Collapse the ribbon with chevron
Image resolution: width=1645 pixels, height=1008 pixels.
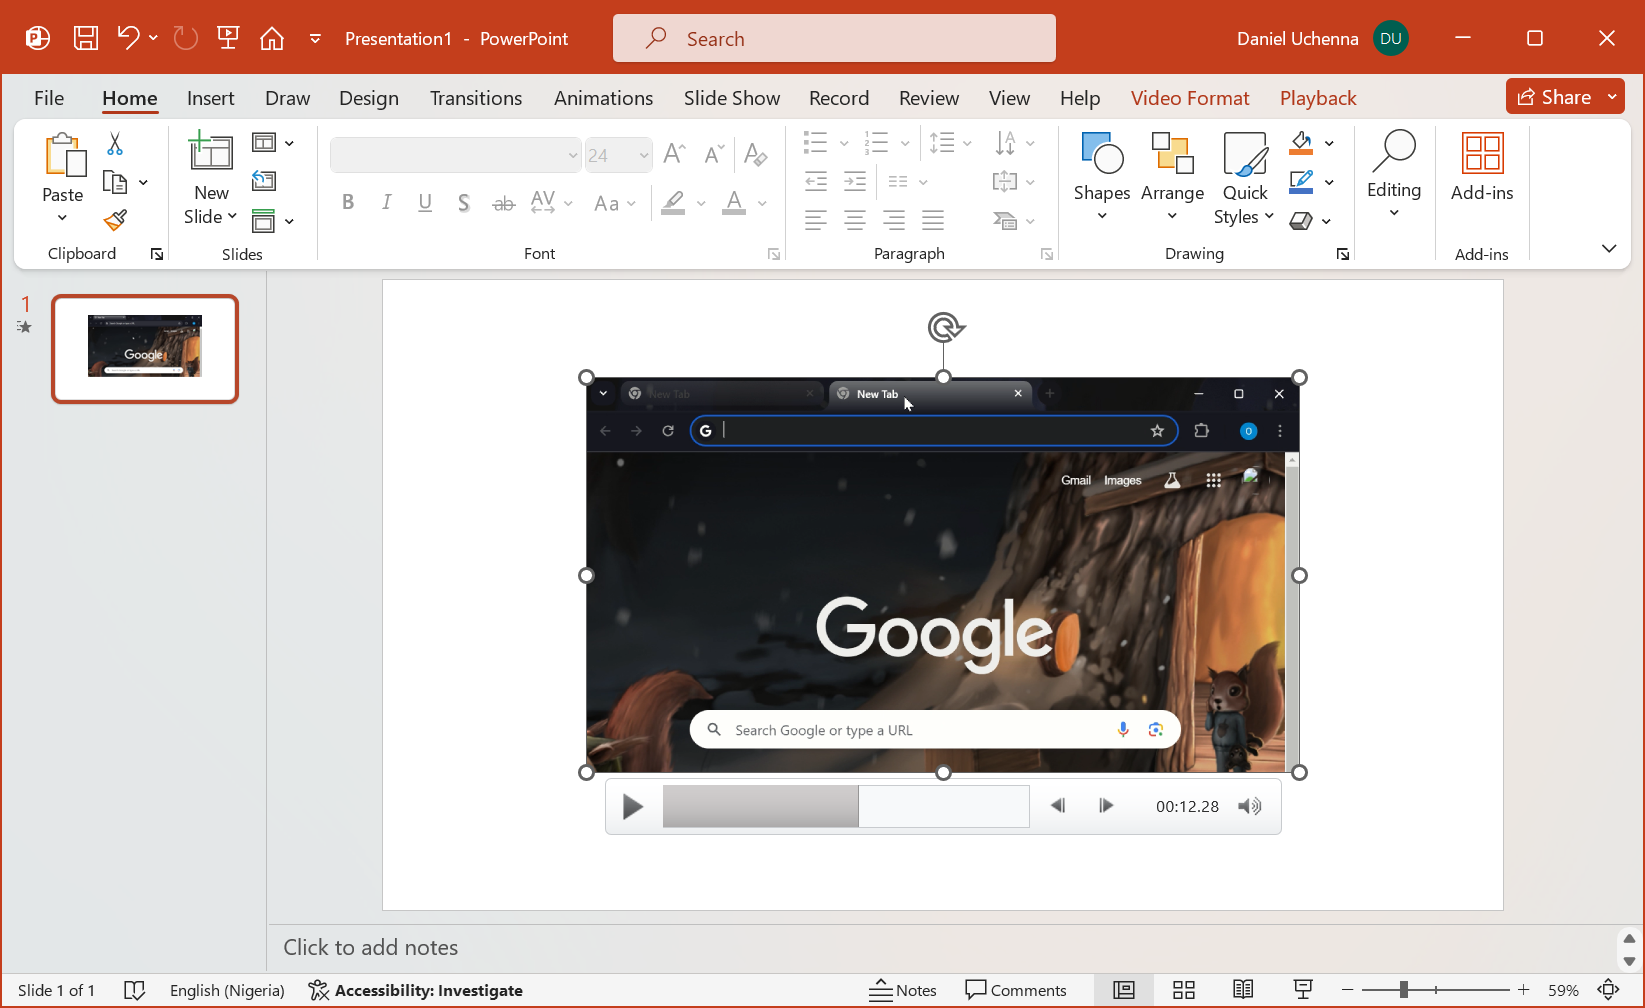(x=1608, y=249)
